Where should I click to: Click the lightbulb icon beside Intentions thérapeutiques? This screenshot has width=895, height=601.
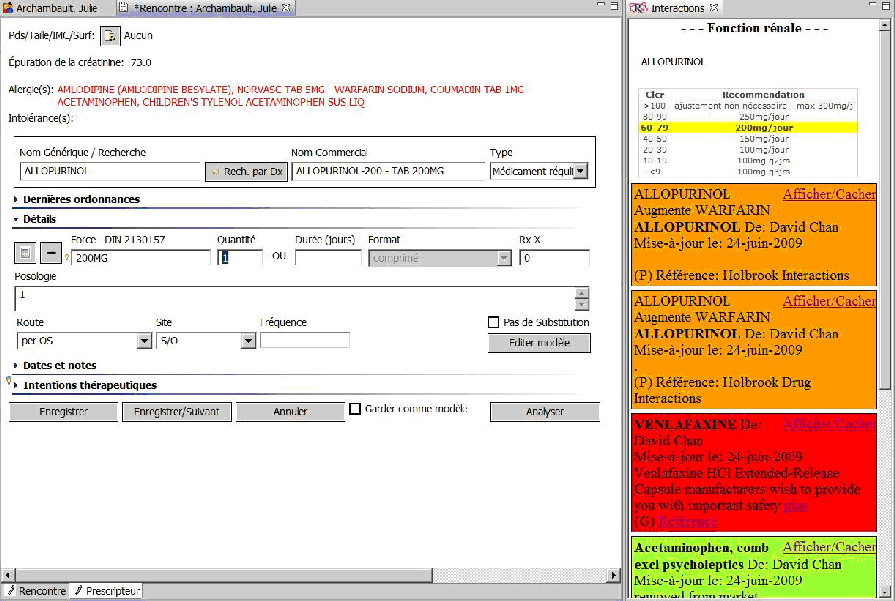pyautogui.click(x=10, y=381)
